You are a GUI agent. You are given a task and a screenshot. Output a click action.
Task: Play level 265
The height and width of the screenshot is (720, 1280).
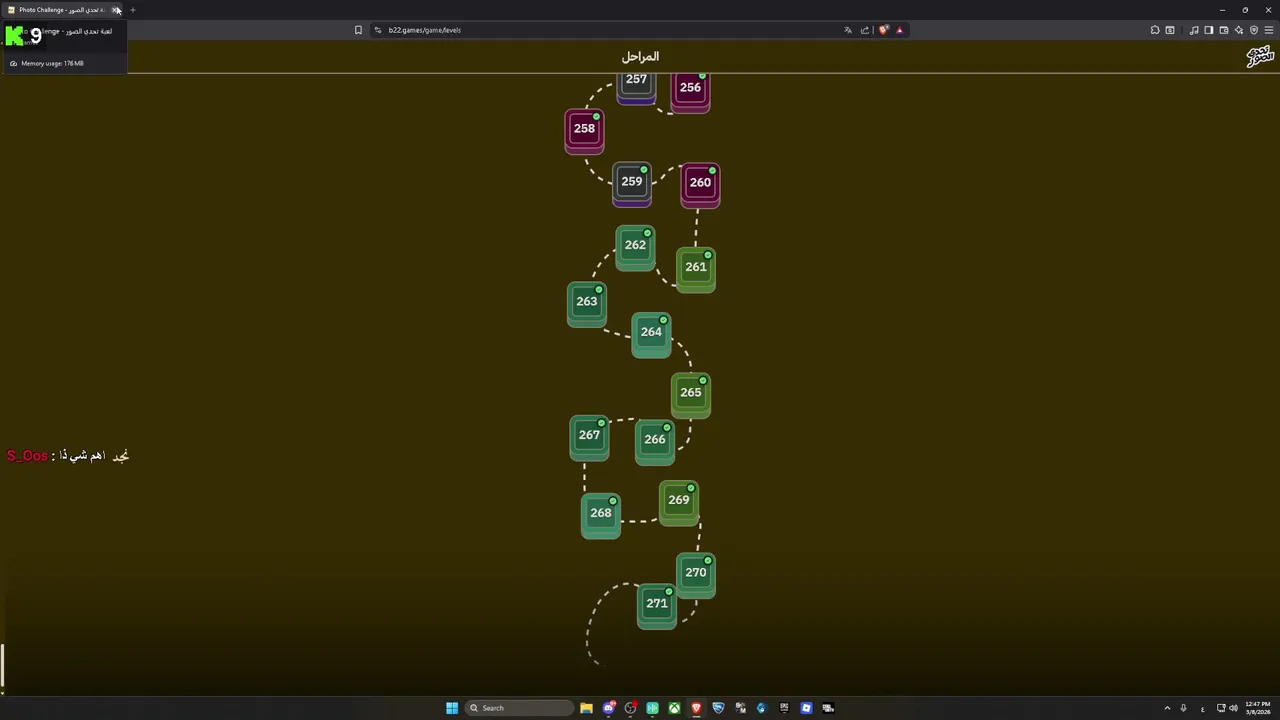pyautogui.click(x=691, y=394)
